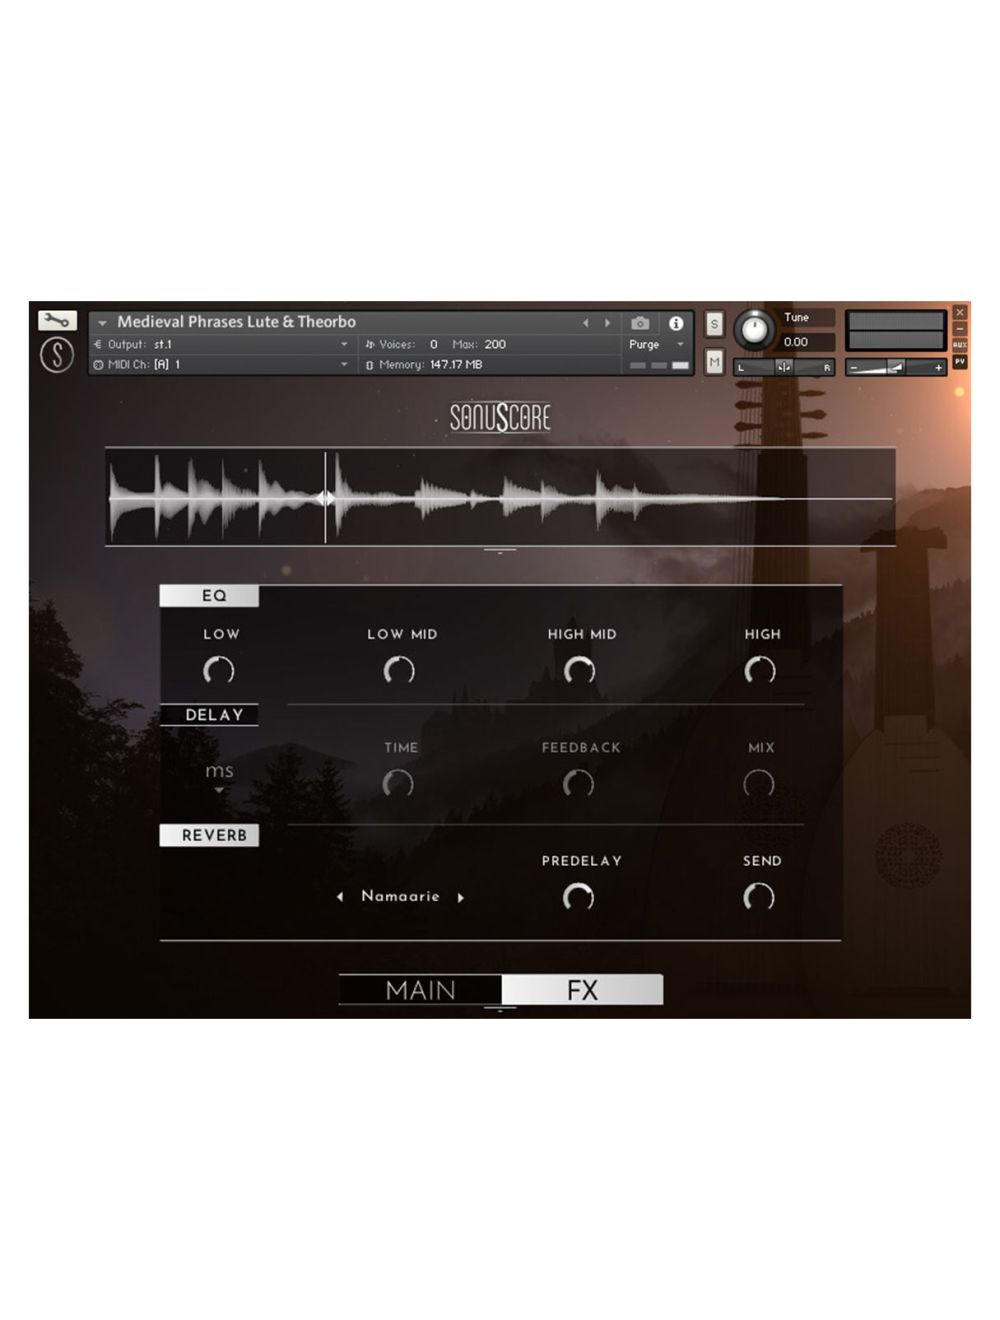Open the Purge dropdown menu
Image resolution: width=1000 pixels, height=1320 pixels.
point(656,344)
